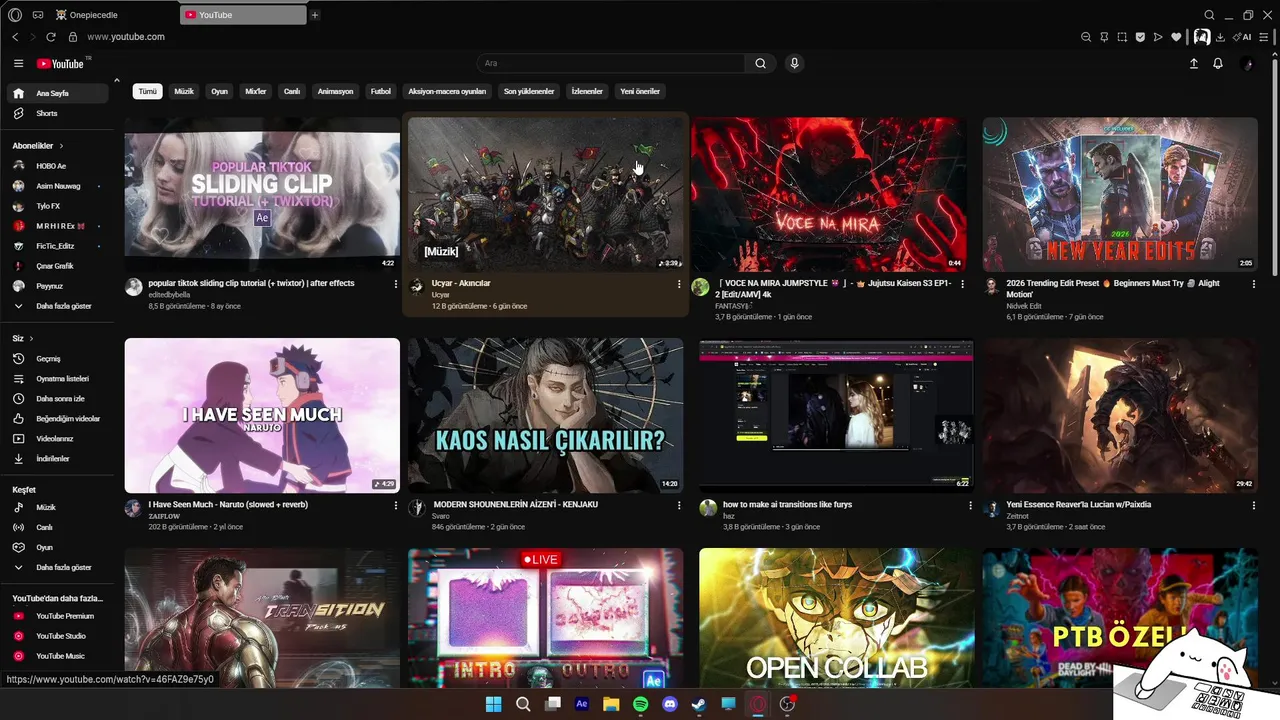Click the browser address bar URL
Image resolution: width=1280 pixels, height=720 pixels.
pyautogui.click(x=126, y=37)
